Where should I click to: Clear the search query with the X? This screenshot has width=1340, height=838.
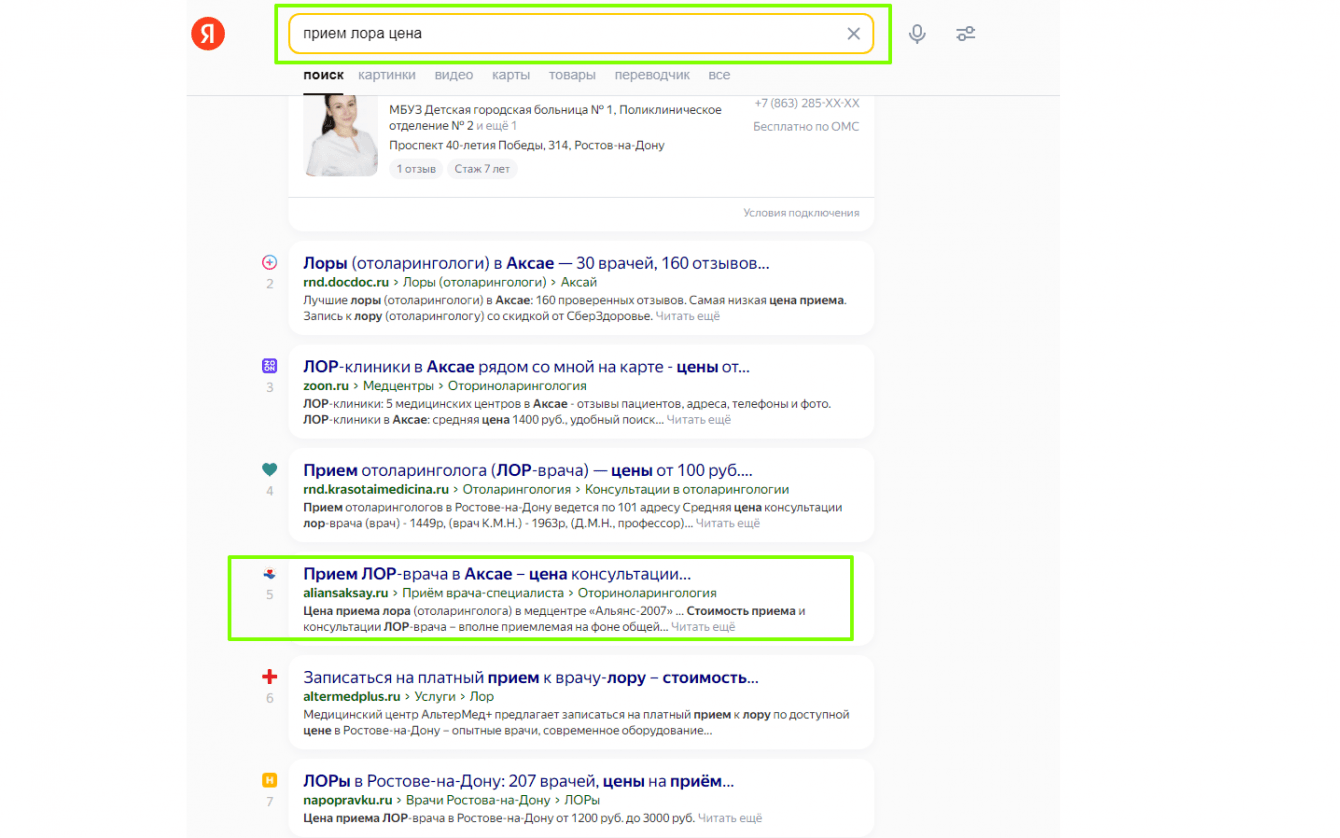point(853,34)
